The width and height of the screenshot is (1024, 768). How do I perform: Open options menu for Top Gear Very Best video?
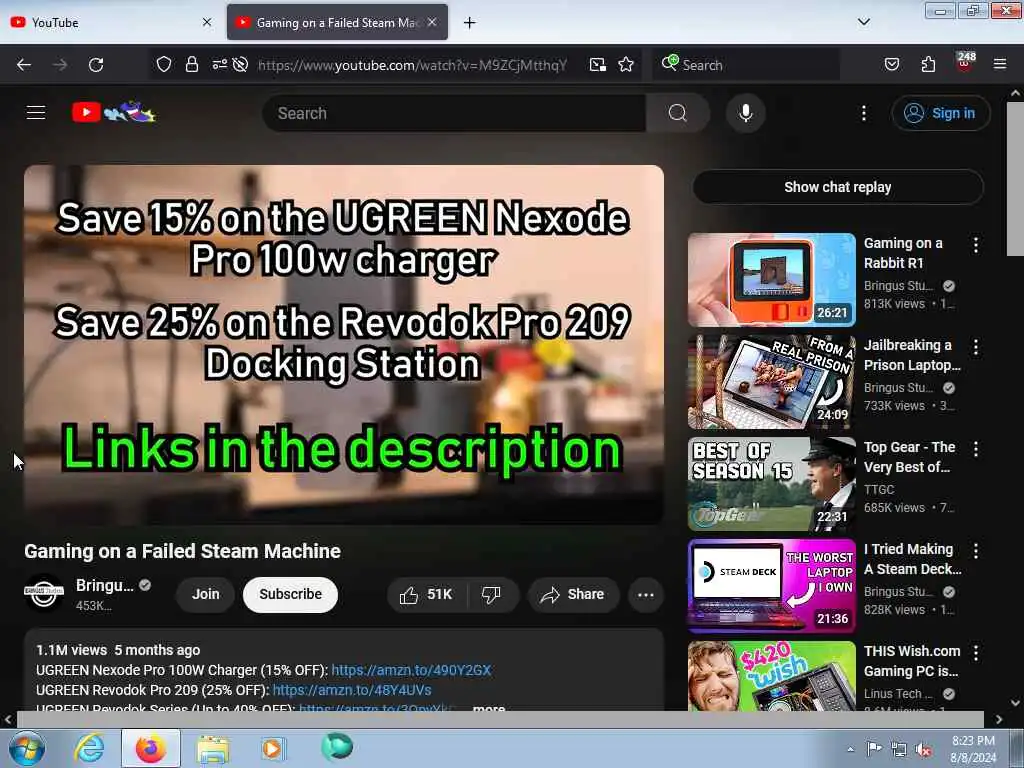click(x=976, y=449)
